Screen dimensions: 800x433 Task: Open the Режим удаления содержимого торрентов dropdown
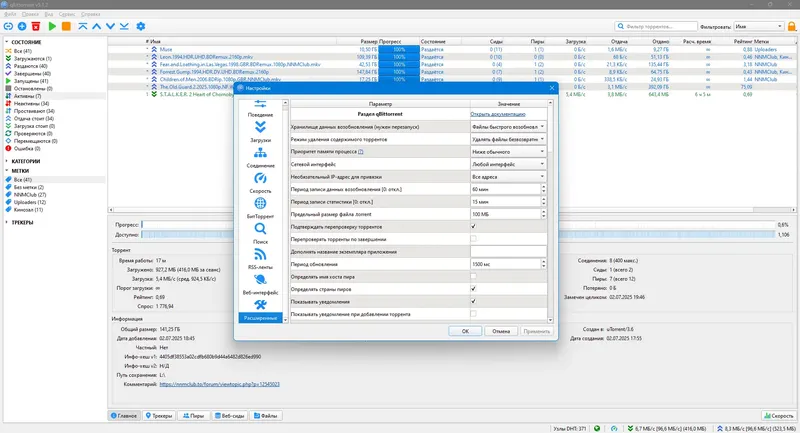(509, 140)
